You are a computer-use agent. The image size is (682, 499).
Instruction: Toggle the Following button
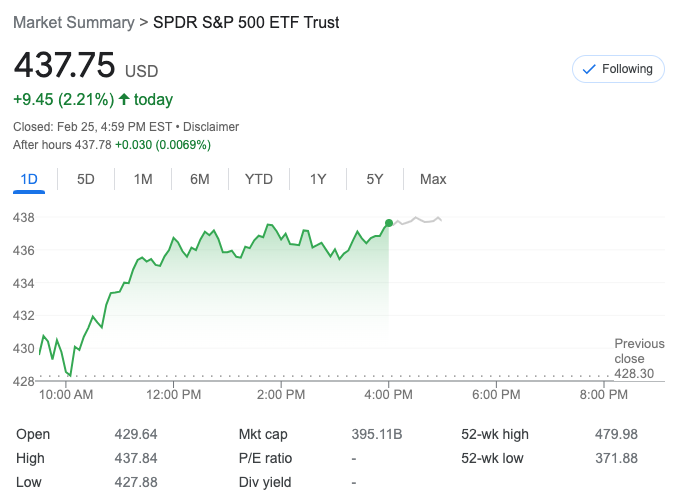[x=618, y=69]
